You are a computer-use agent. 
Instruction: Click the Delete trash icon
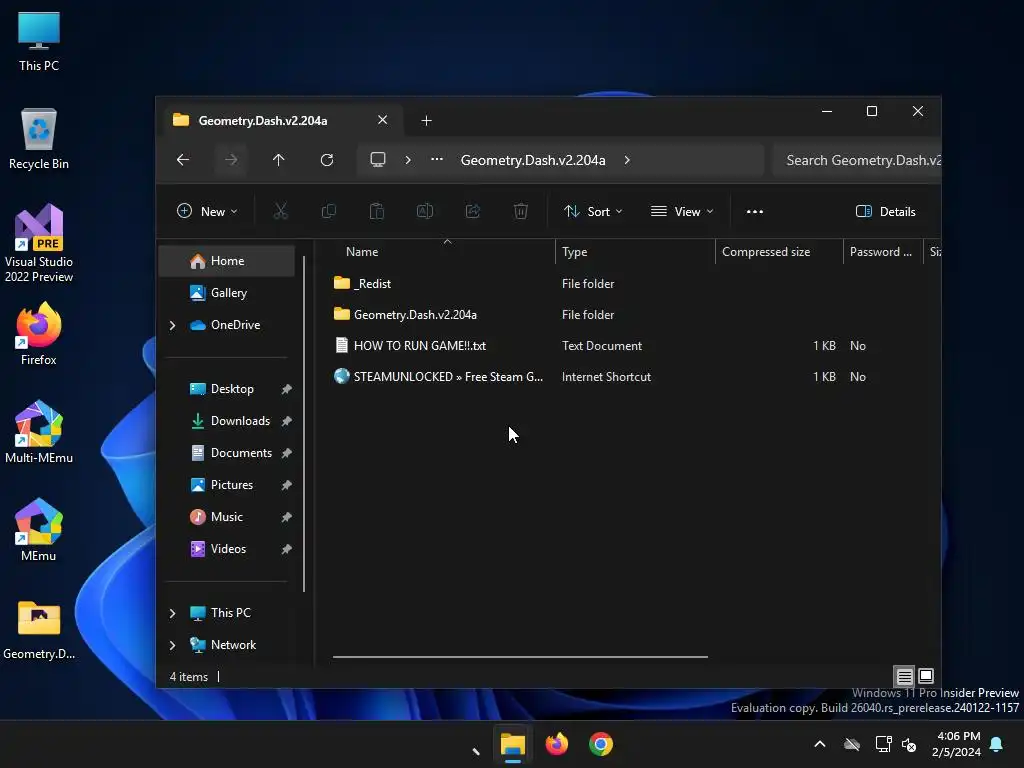coord(521,212)
